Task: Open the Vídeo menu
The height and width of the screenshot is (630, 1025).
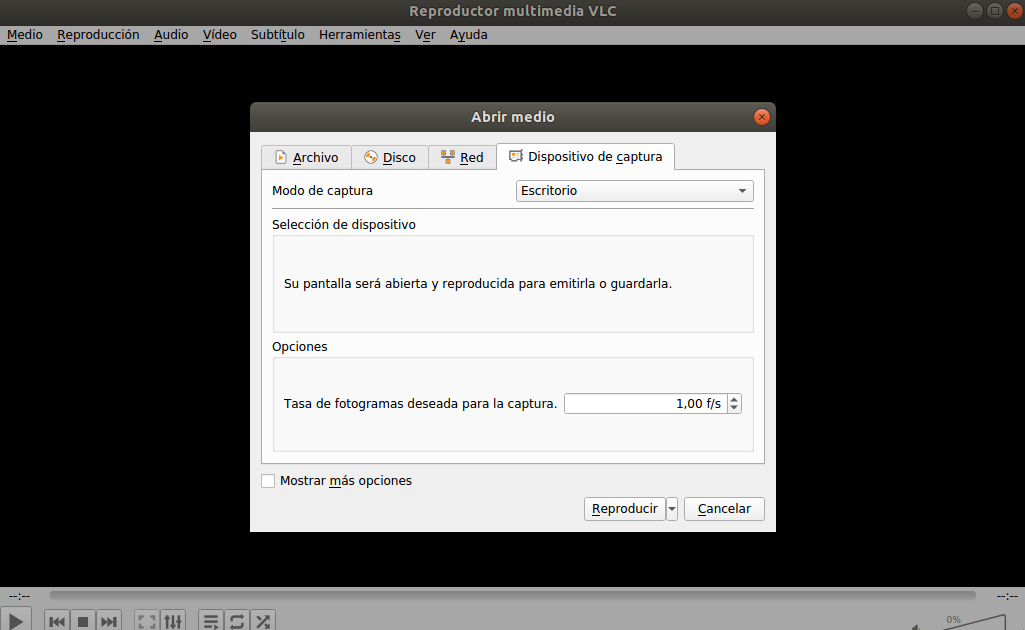Action: pyautogui.click(x=220, y=35)
